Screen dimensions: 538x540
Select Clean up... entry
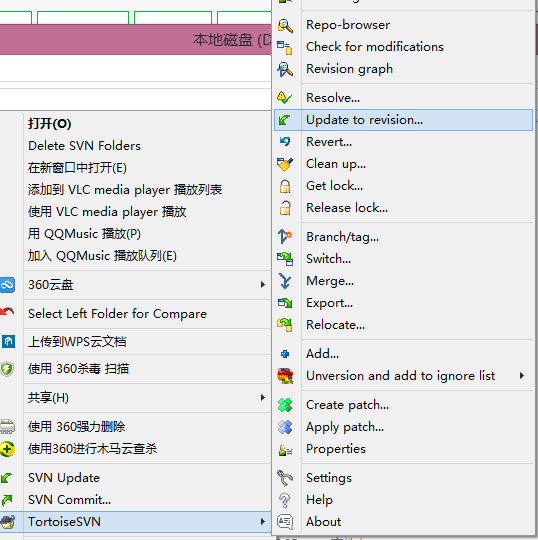point(403,164)
